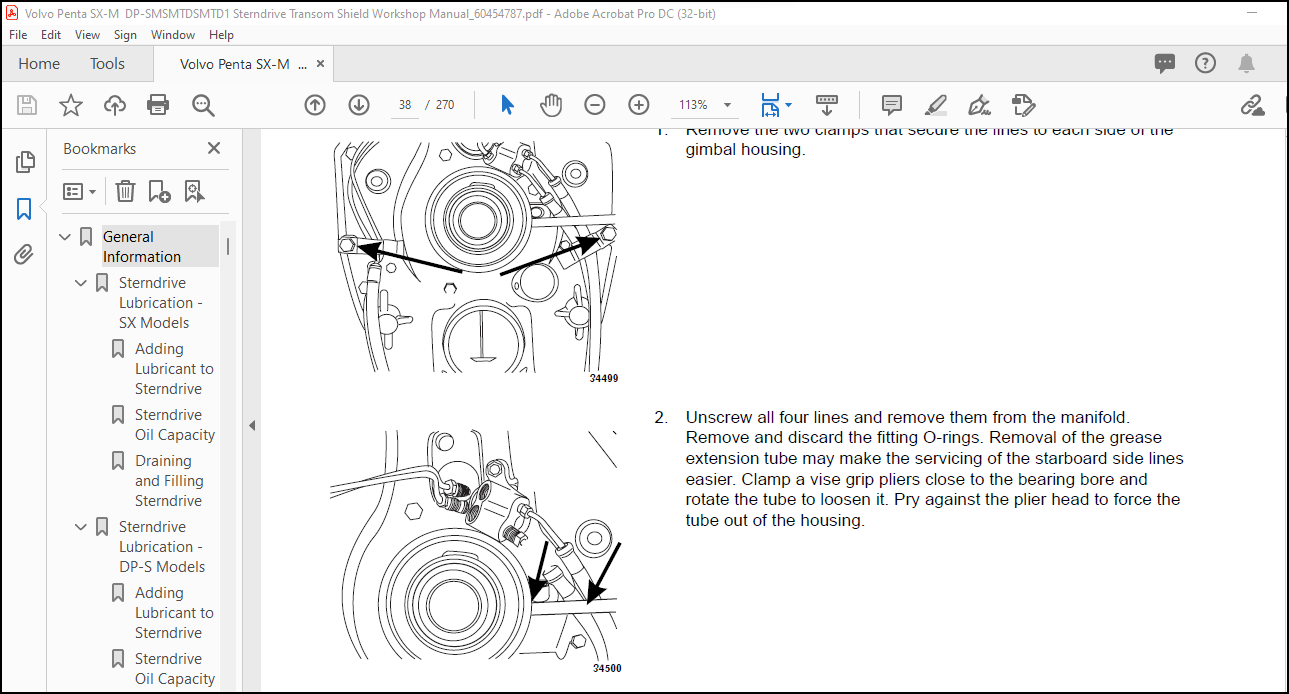
Task: Open the View menu
Action: 88,34
